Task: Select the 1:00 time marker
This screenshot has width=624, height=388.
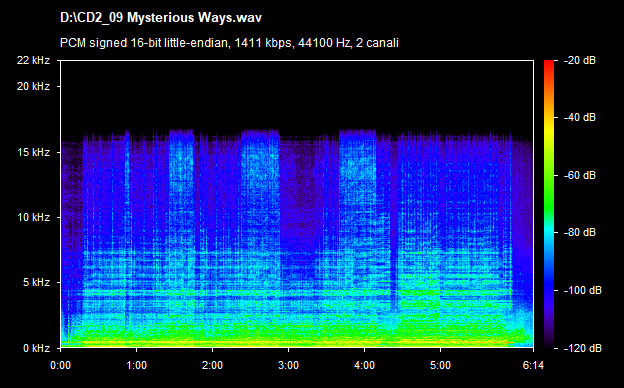Action: coord(136,365)
